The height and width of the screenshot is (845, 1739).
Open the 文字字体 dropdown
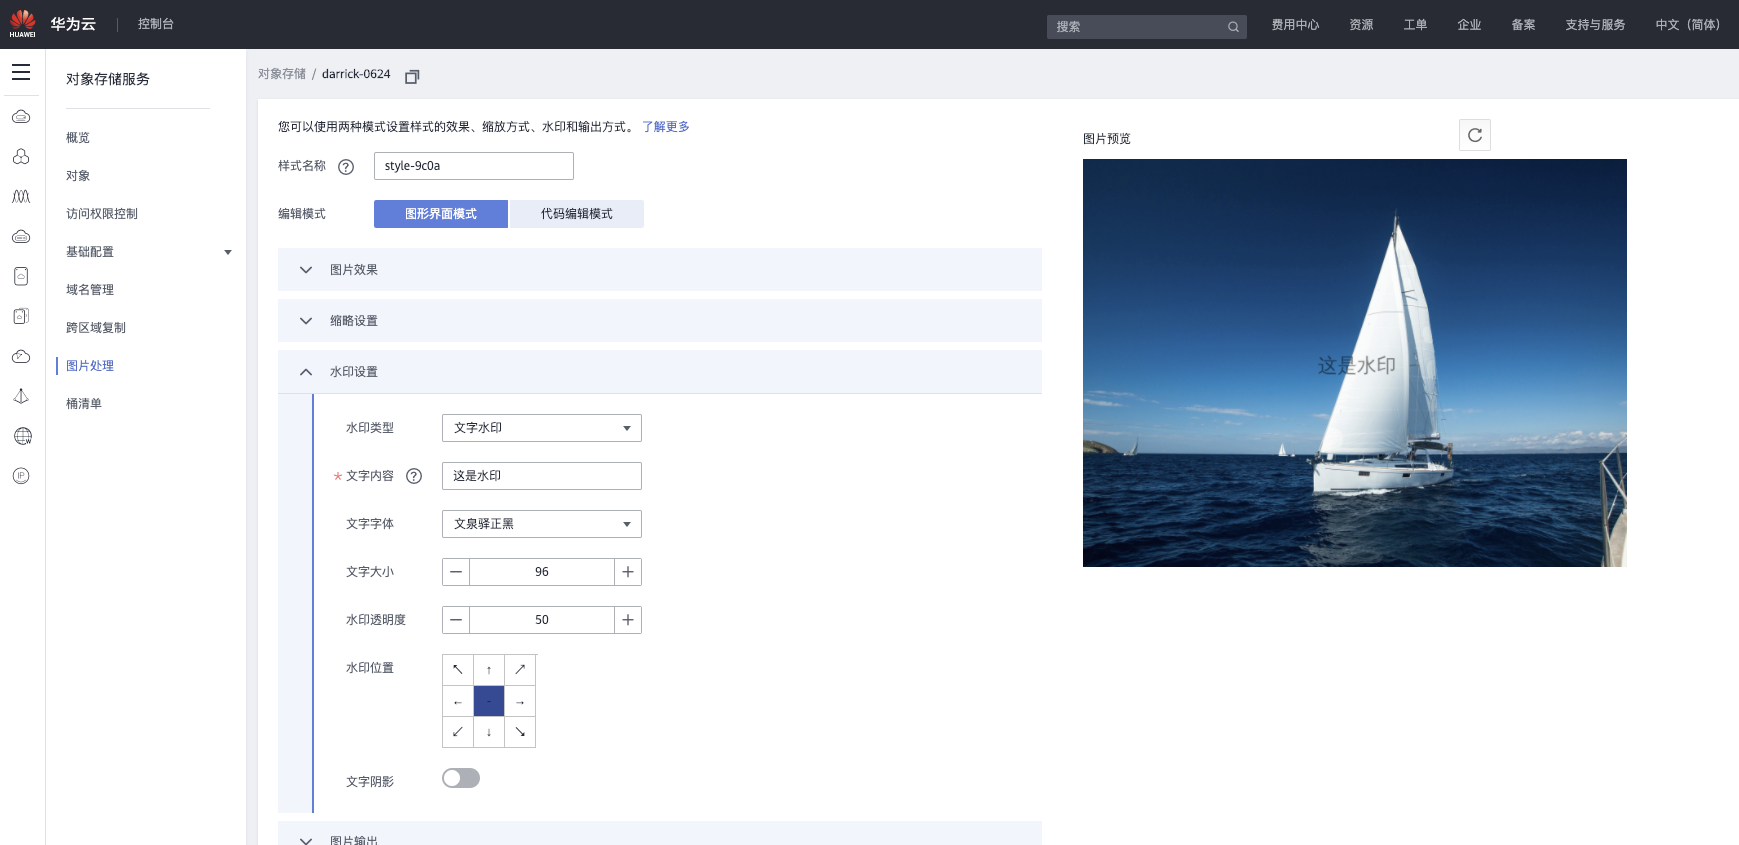[541, 524]
